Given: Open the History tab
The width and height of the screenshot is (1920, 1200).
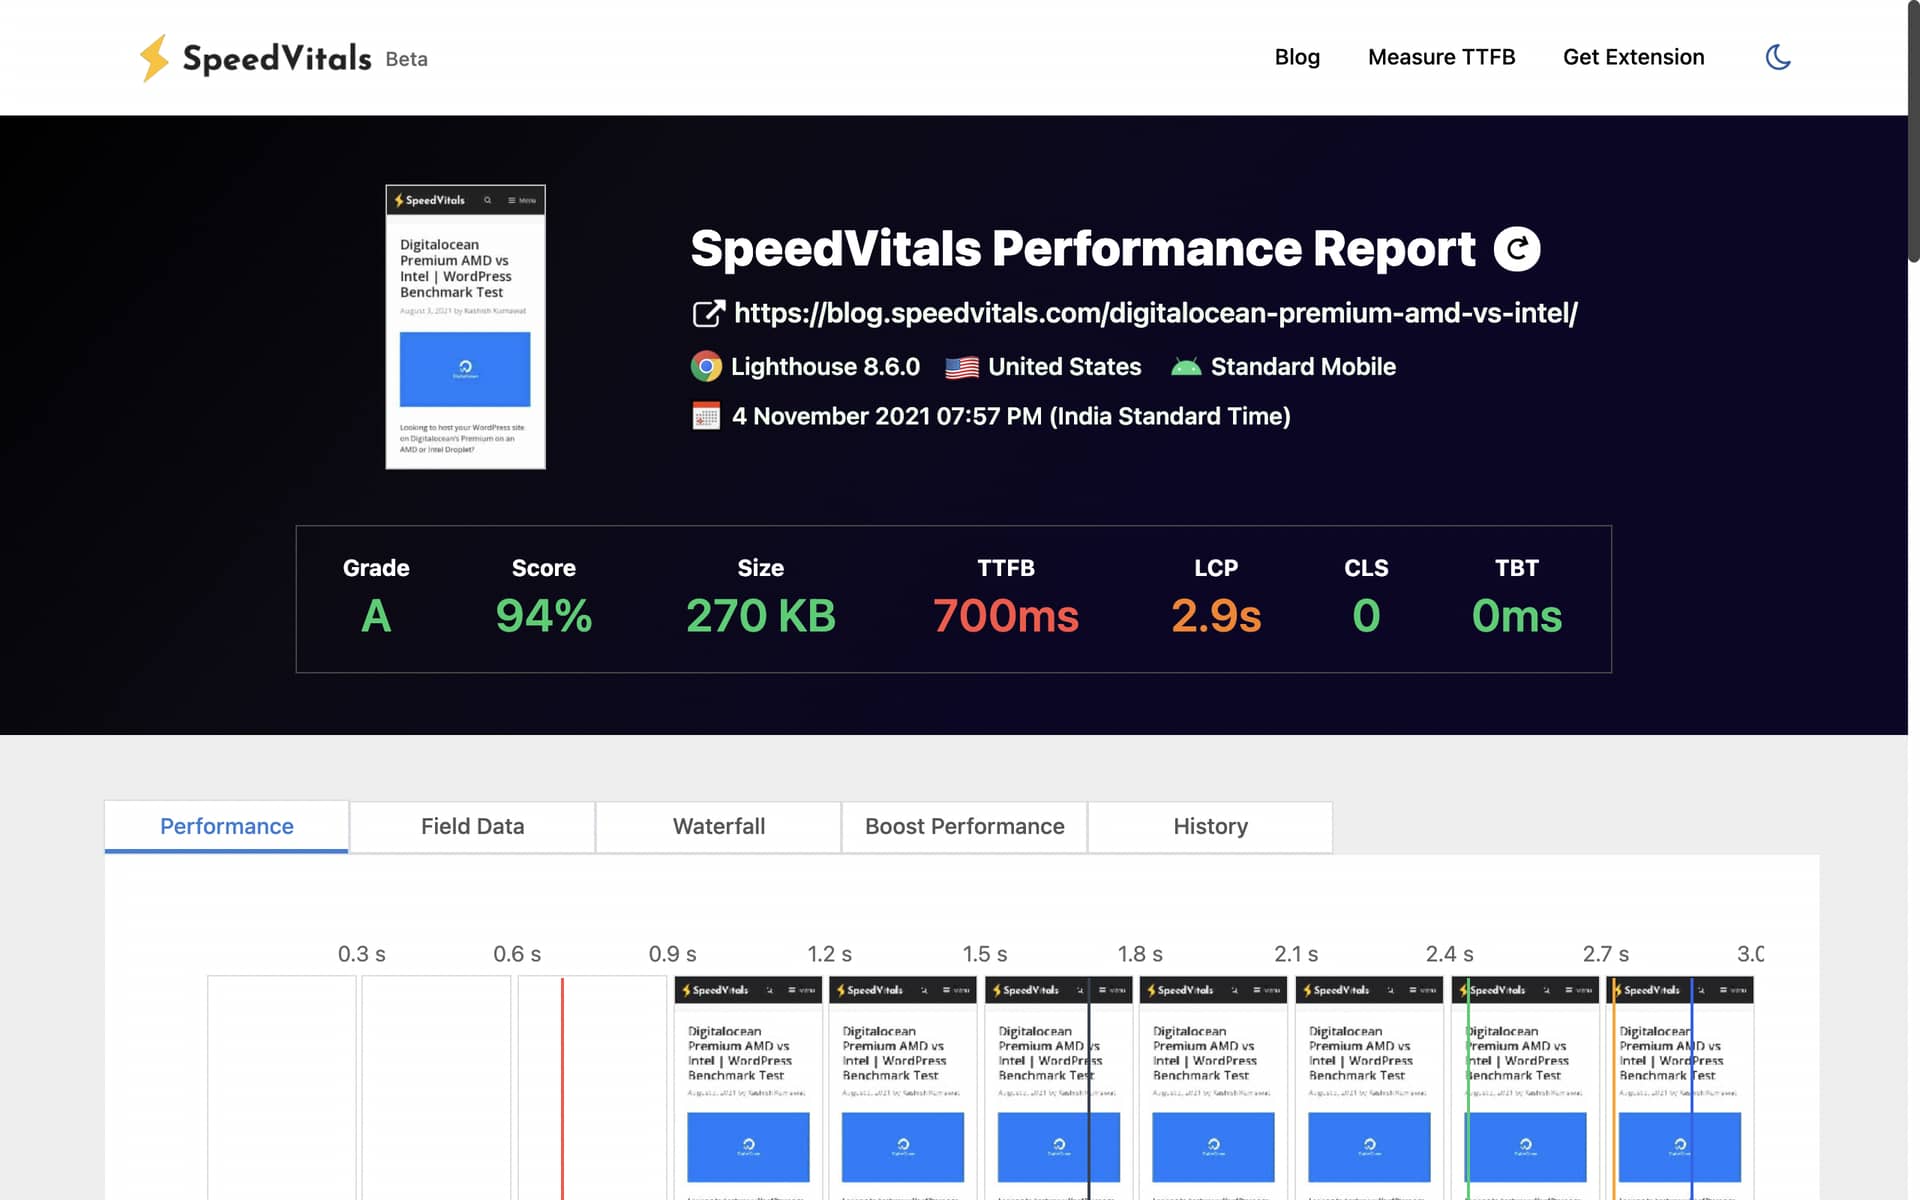Looking at the screenshot, I should point(1210,826).
